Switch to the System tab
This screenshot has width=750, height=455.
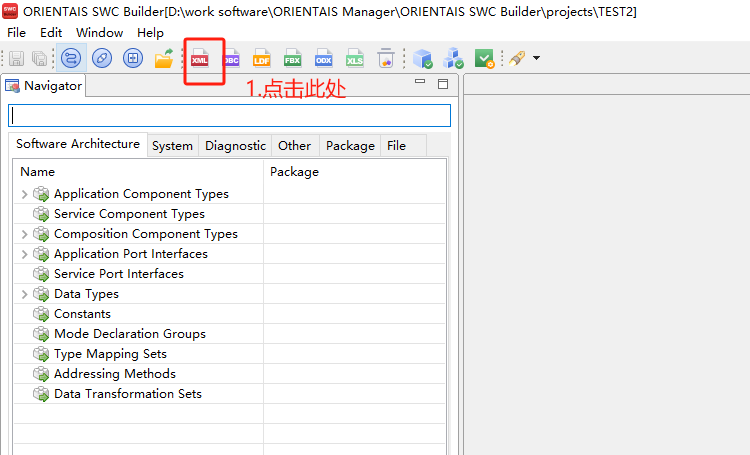pos(172,146)
